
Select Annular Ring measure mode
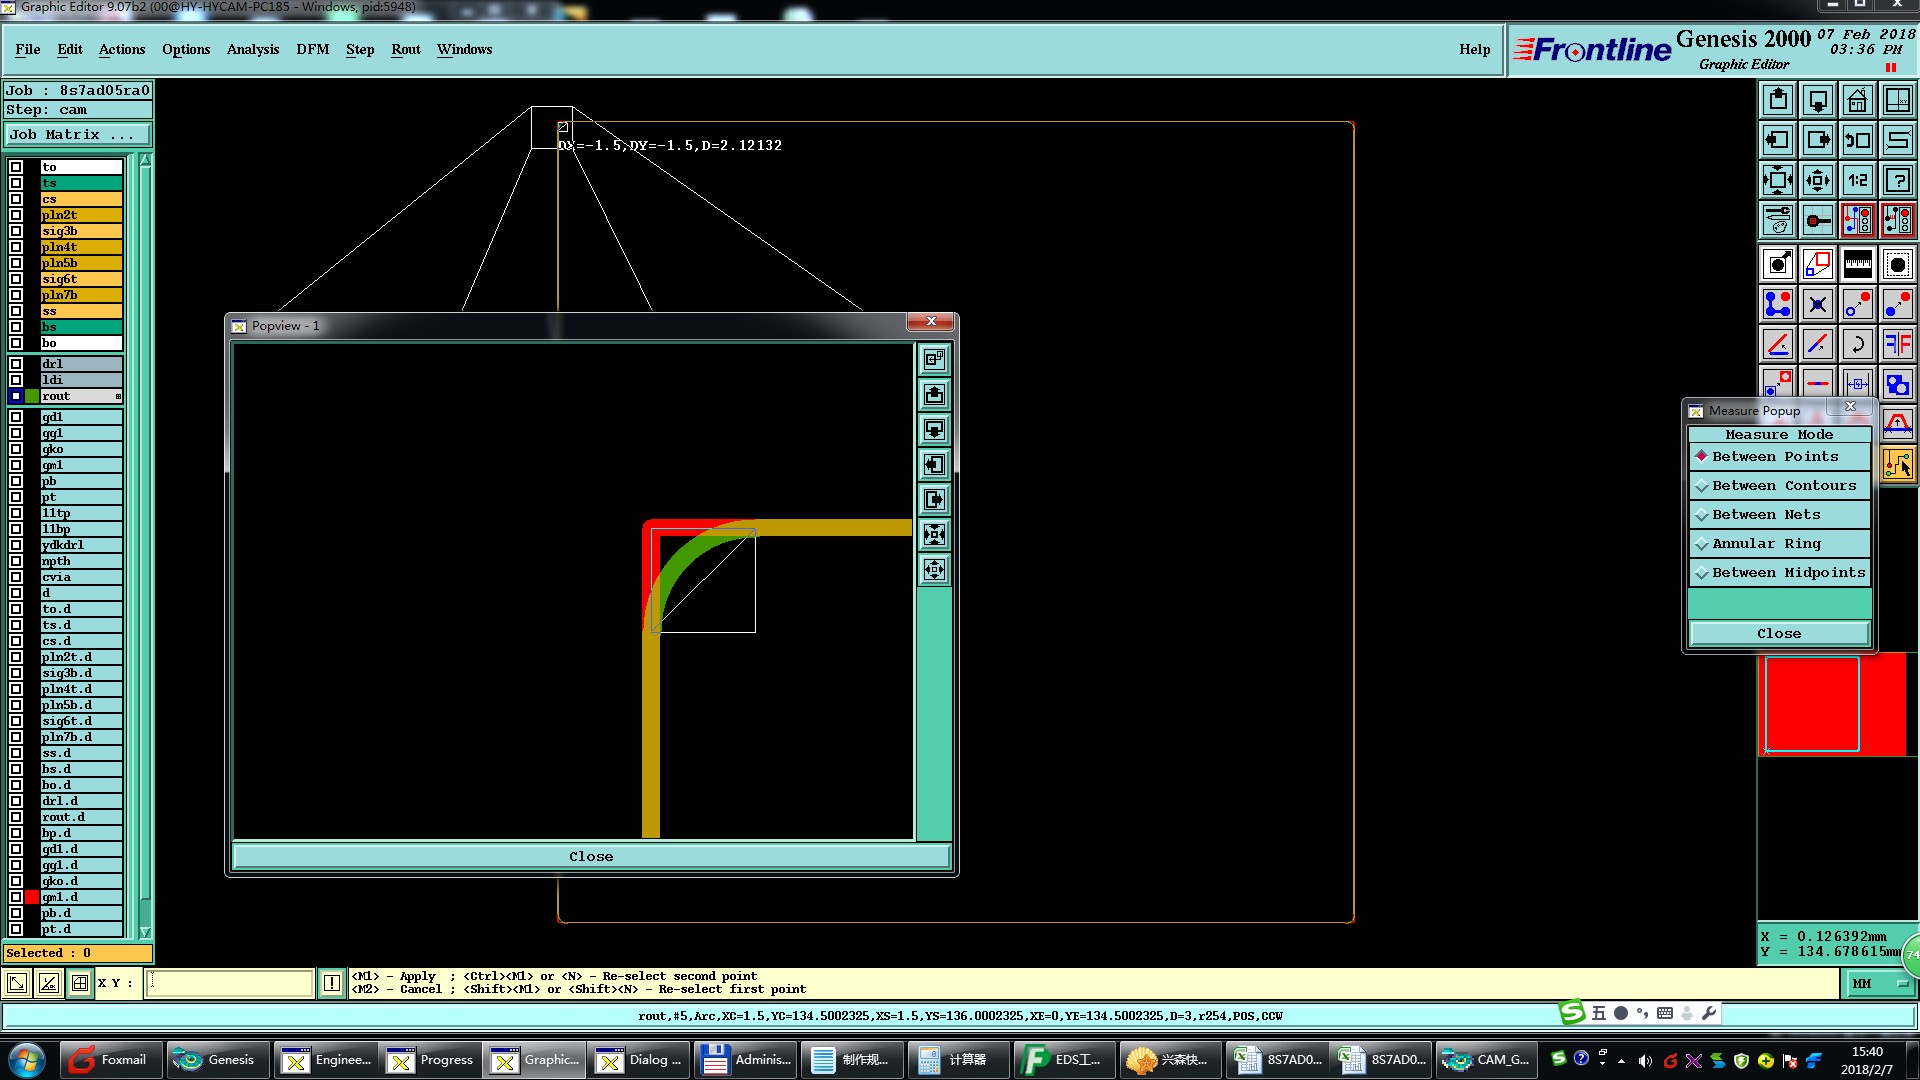(1766, 543)
